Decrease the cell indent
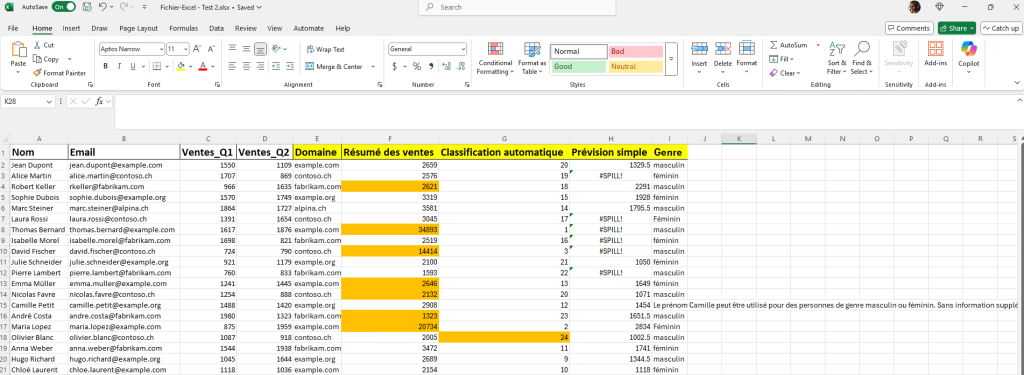 point(277,66)
